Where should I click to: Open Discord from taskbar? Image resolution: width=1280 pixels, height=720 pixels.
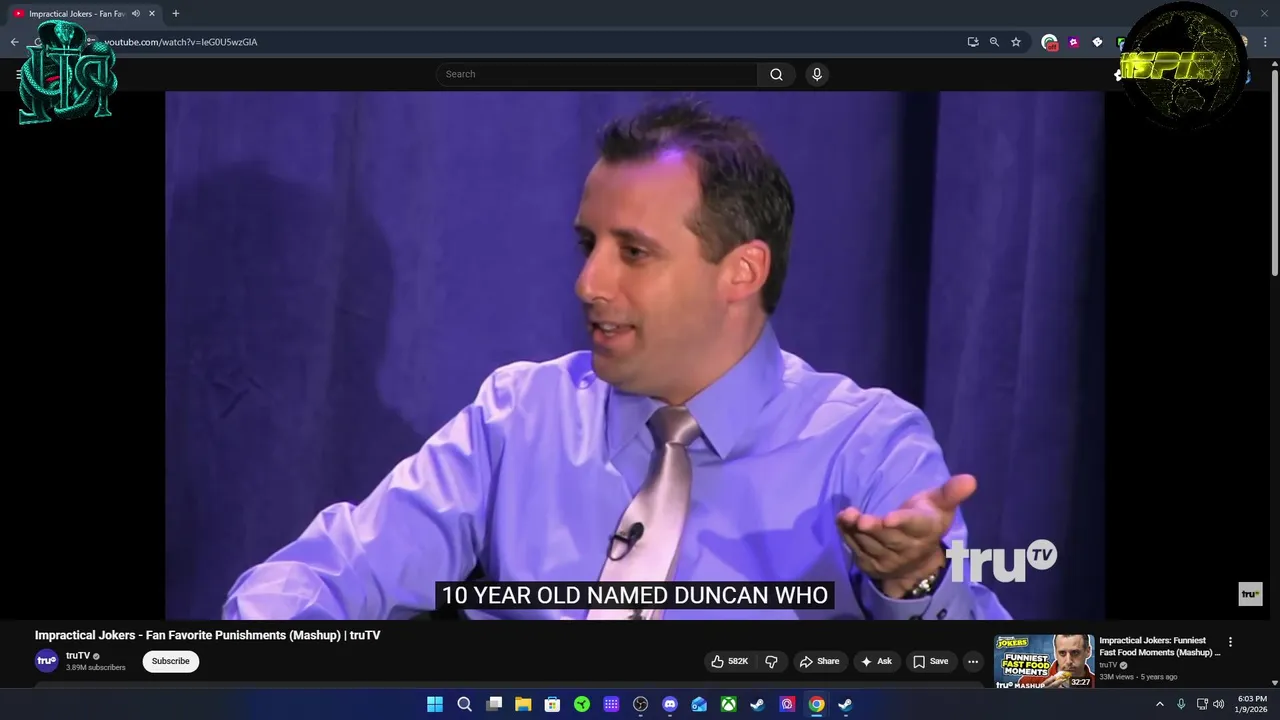coord(670,704)
